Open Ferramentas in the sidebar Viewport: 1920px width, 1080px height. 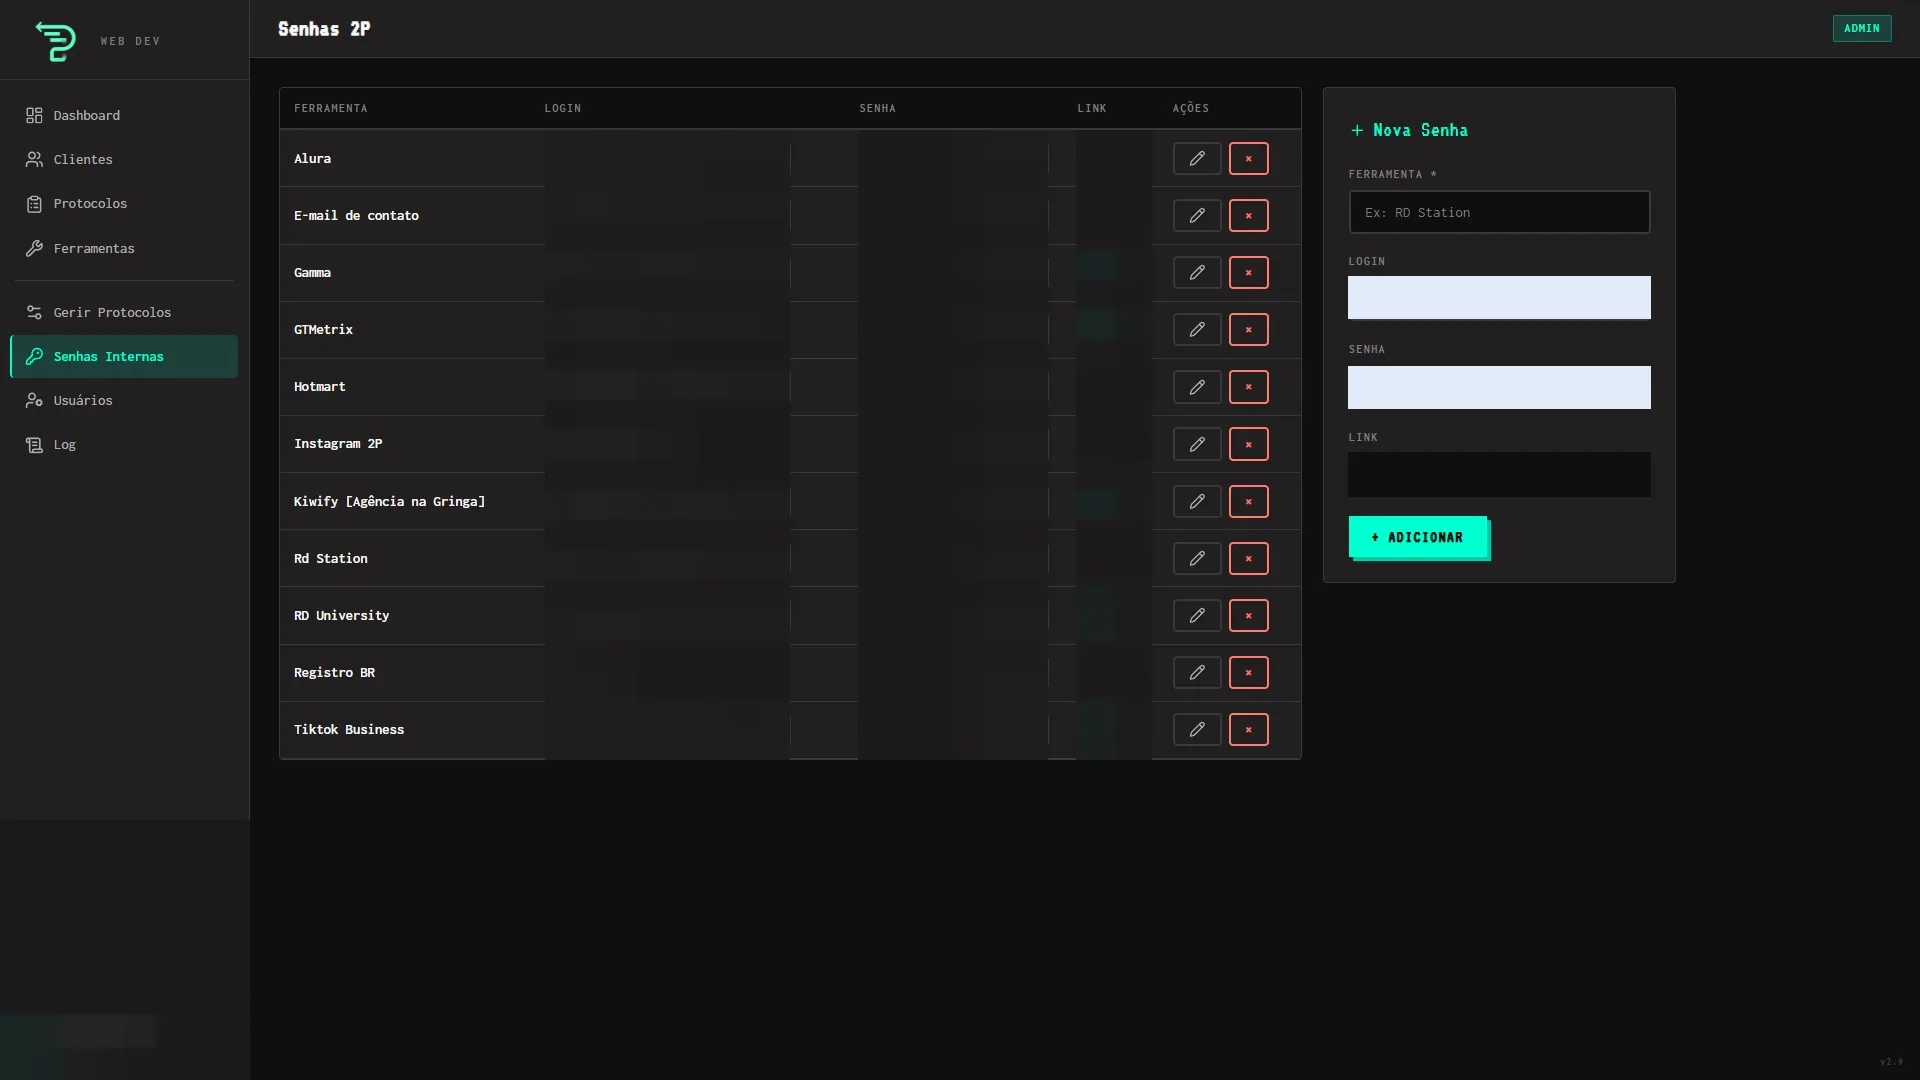tap(124, 248)
